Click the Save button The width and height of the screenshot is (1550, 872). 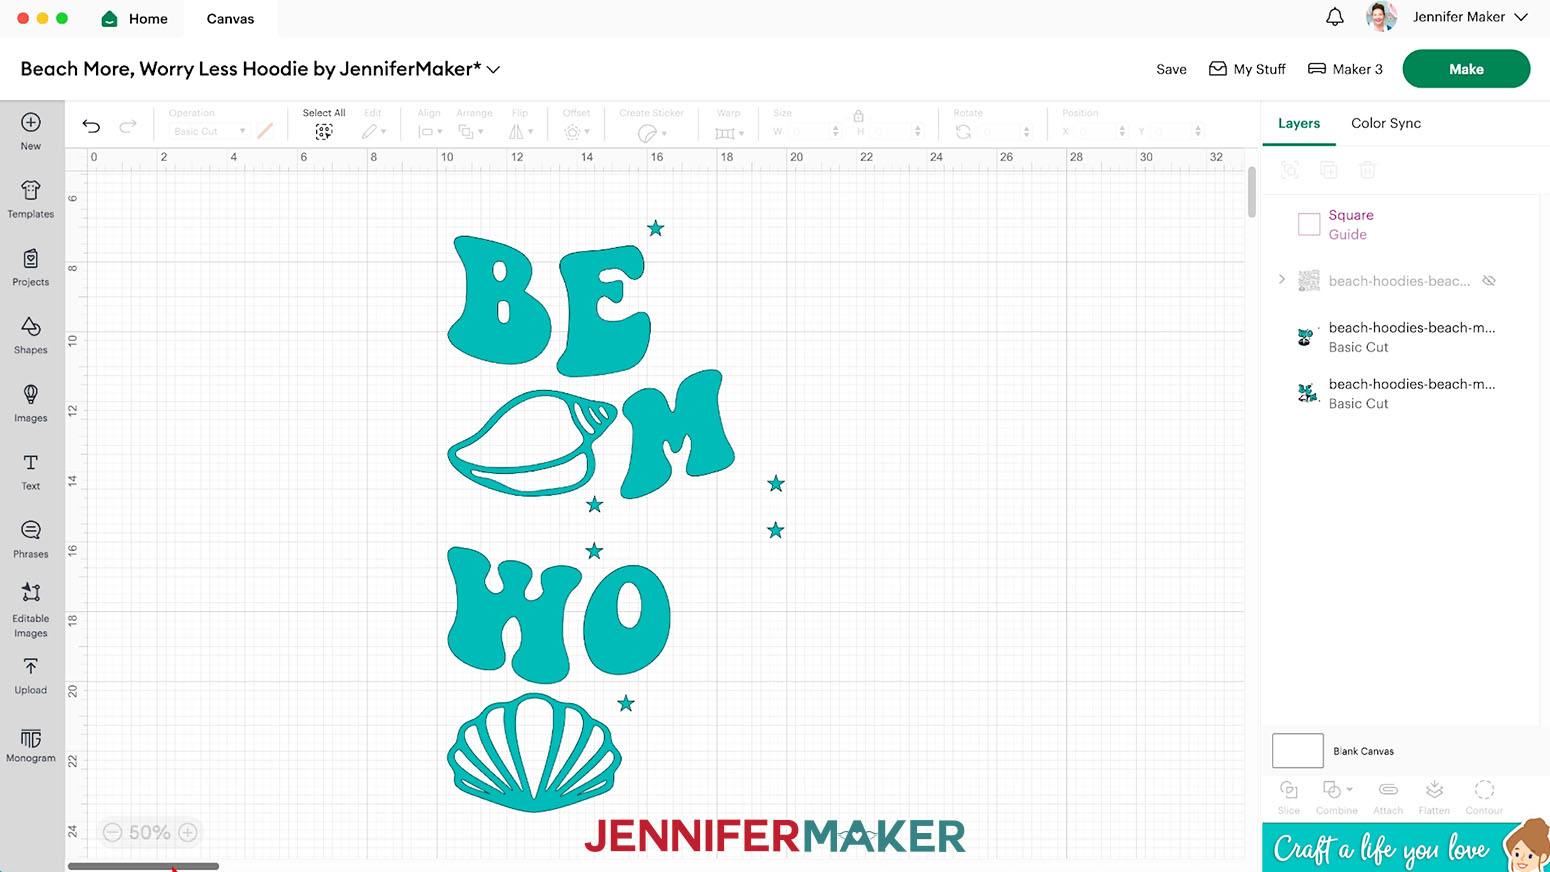1171,69
